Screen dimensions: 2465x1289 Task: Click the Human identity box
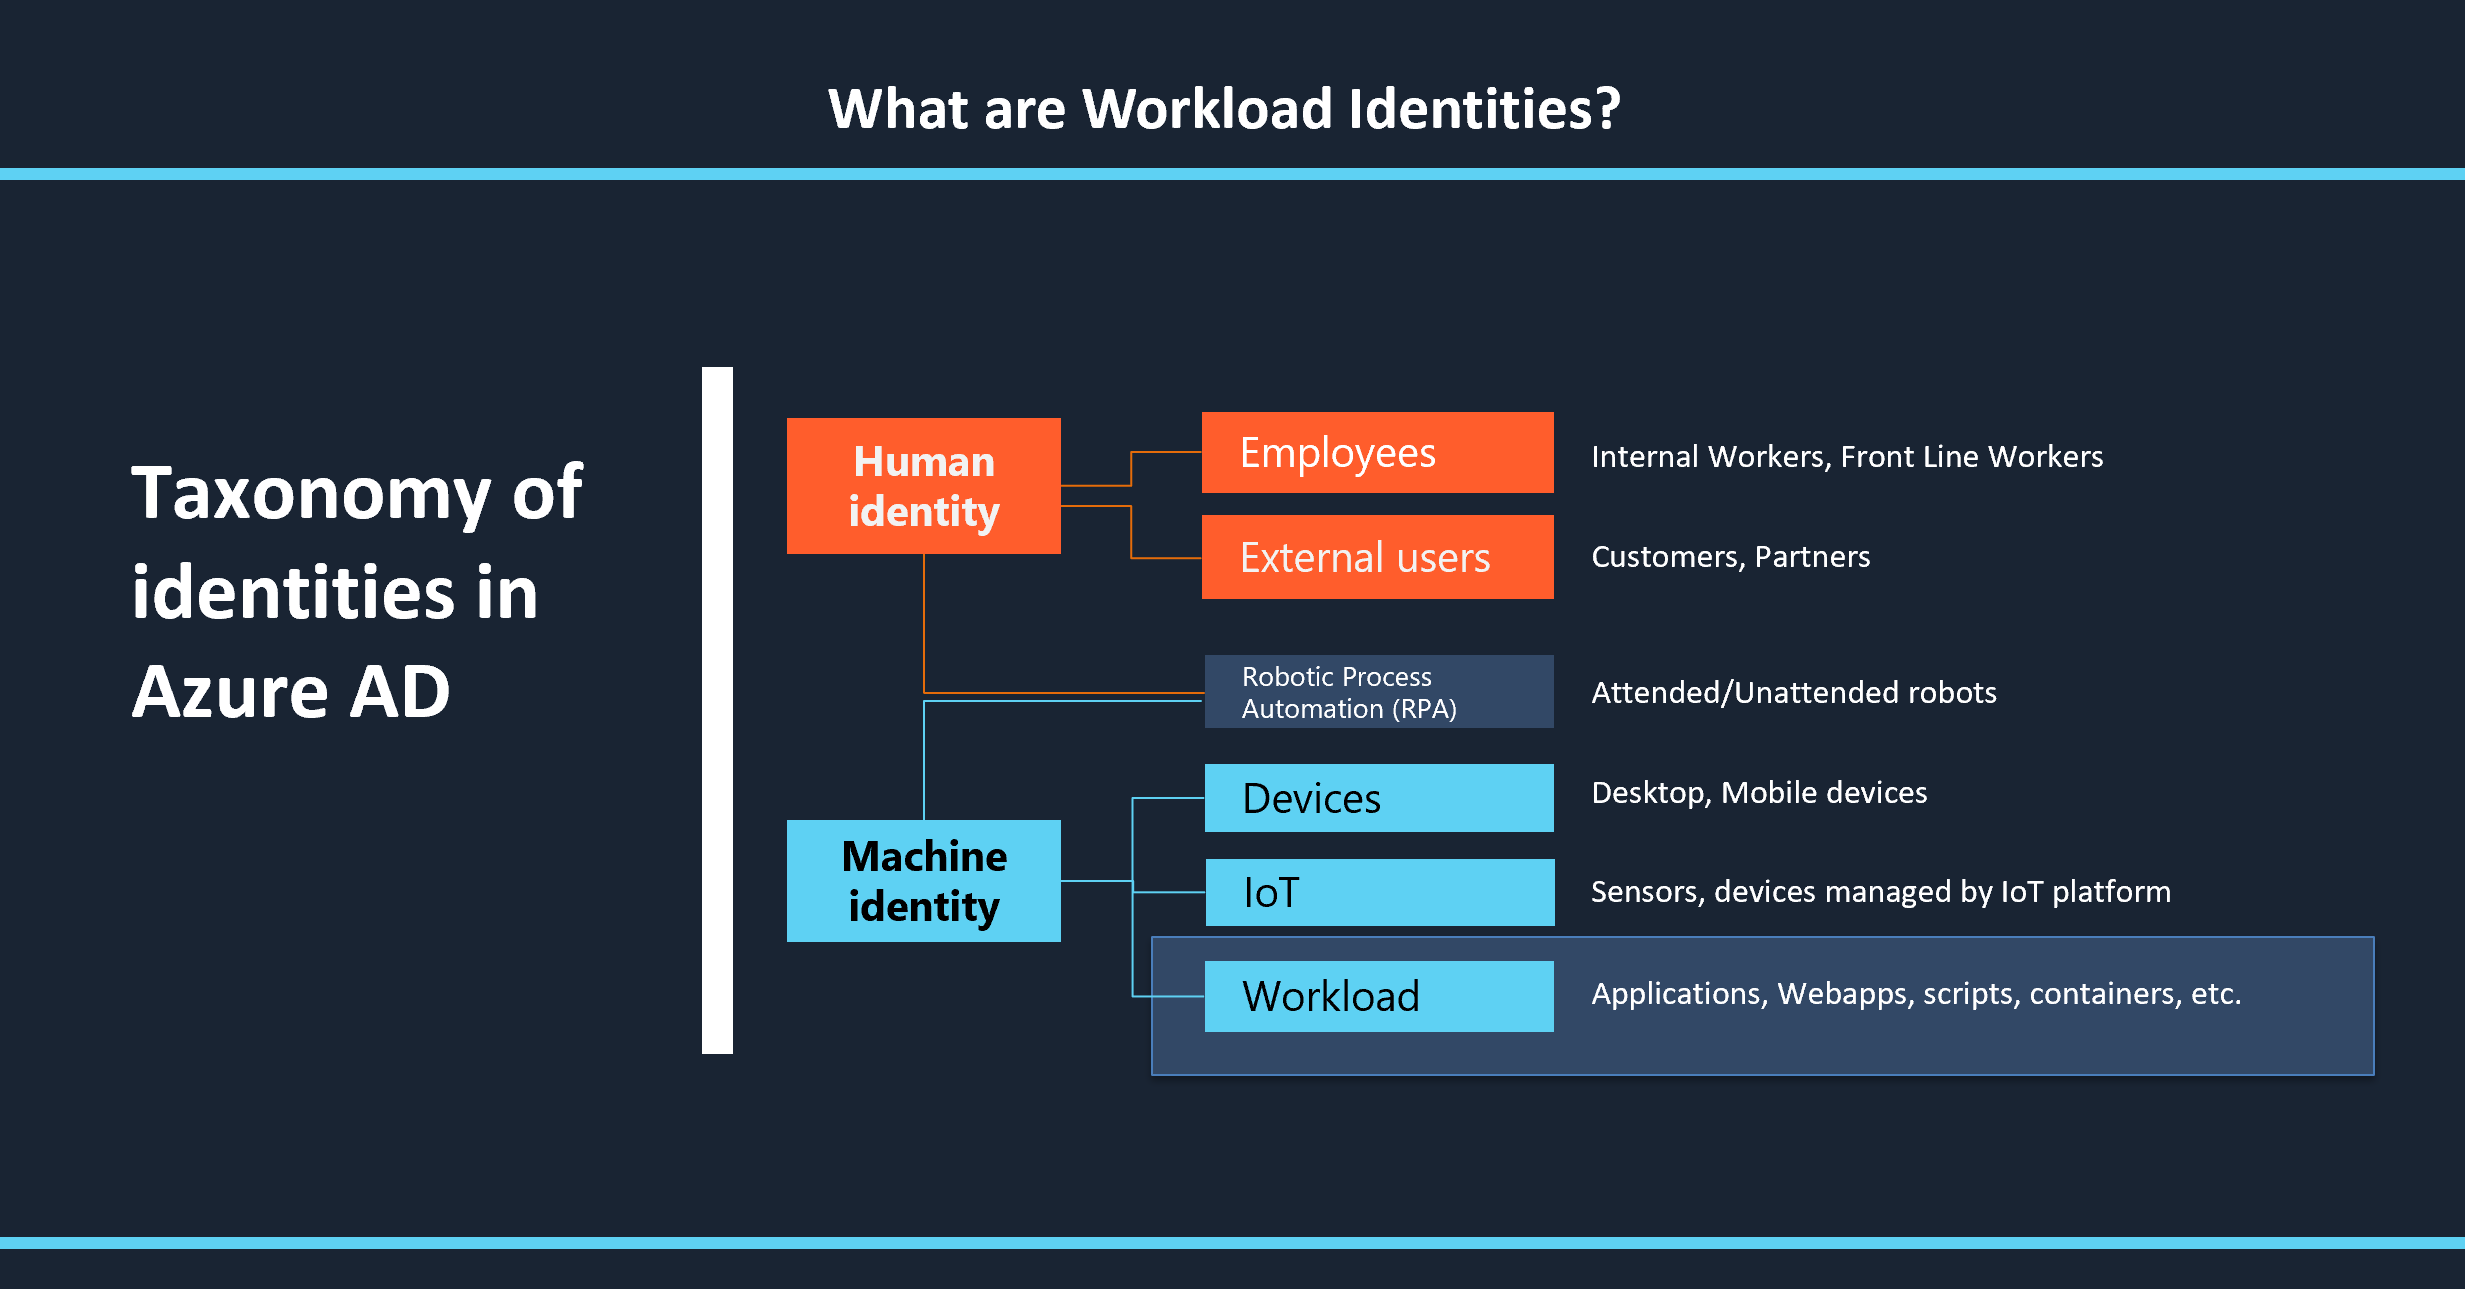tap(924, 486)
